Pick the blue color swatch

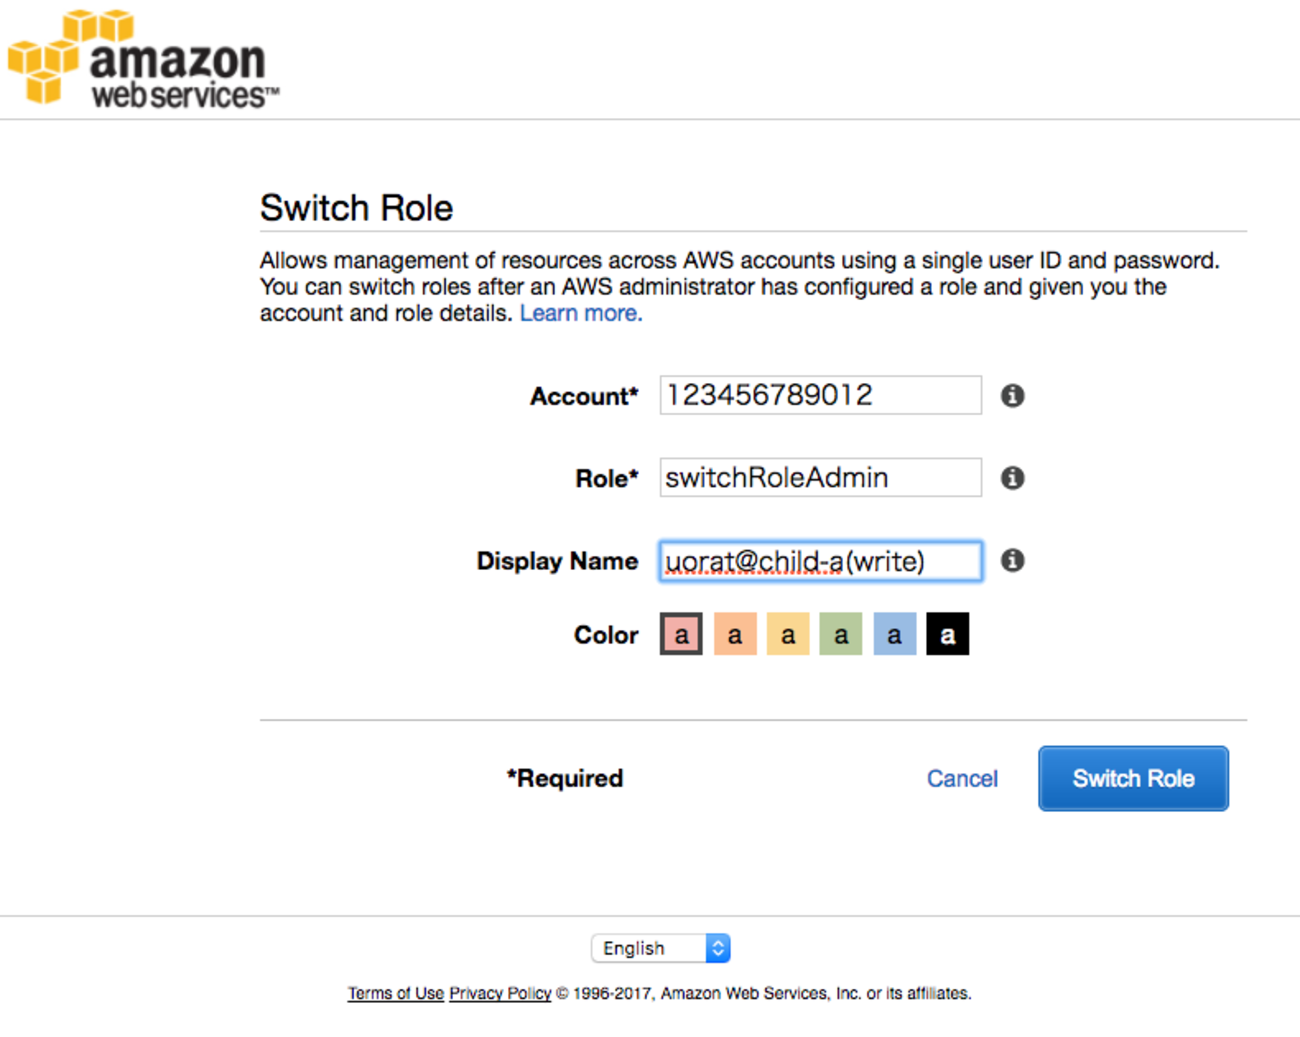point(894,634)
